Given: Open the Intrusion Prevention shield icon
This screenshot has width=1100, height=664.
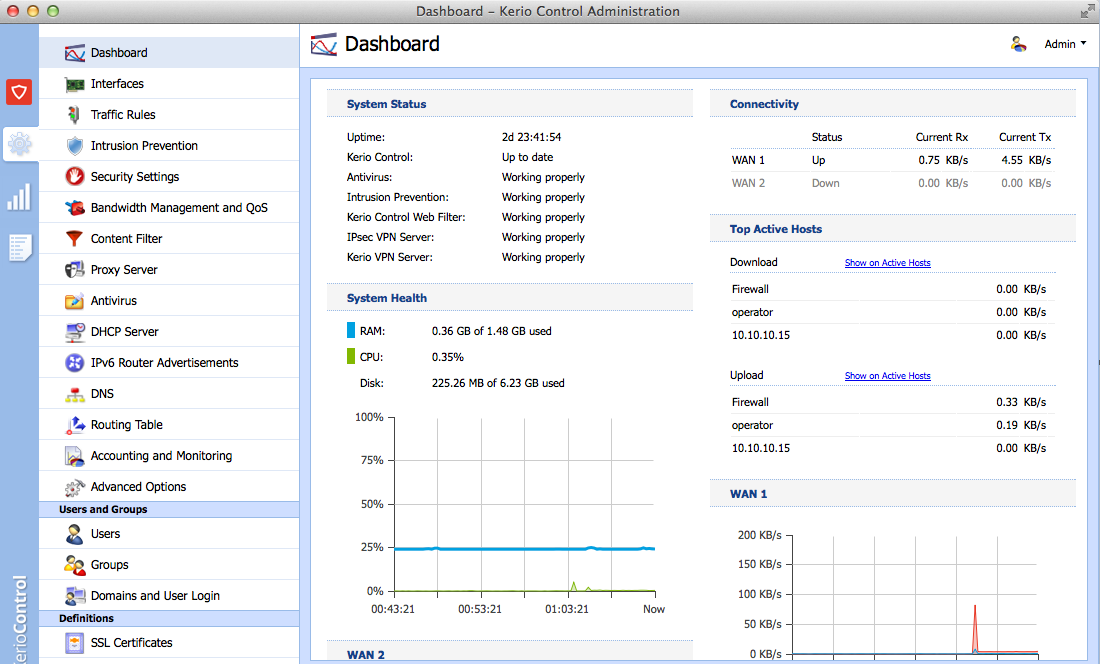Looking at the screenshot, I should coord(74,146).
